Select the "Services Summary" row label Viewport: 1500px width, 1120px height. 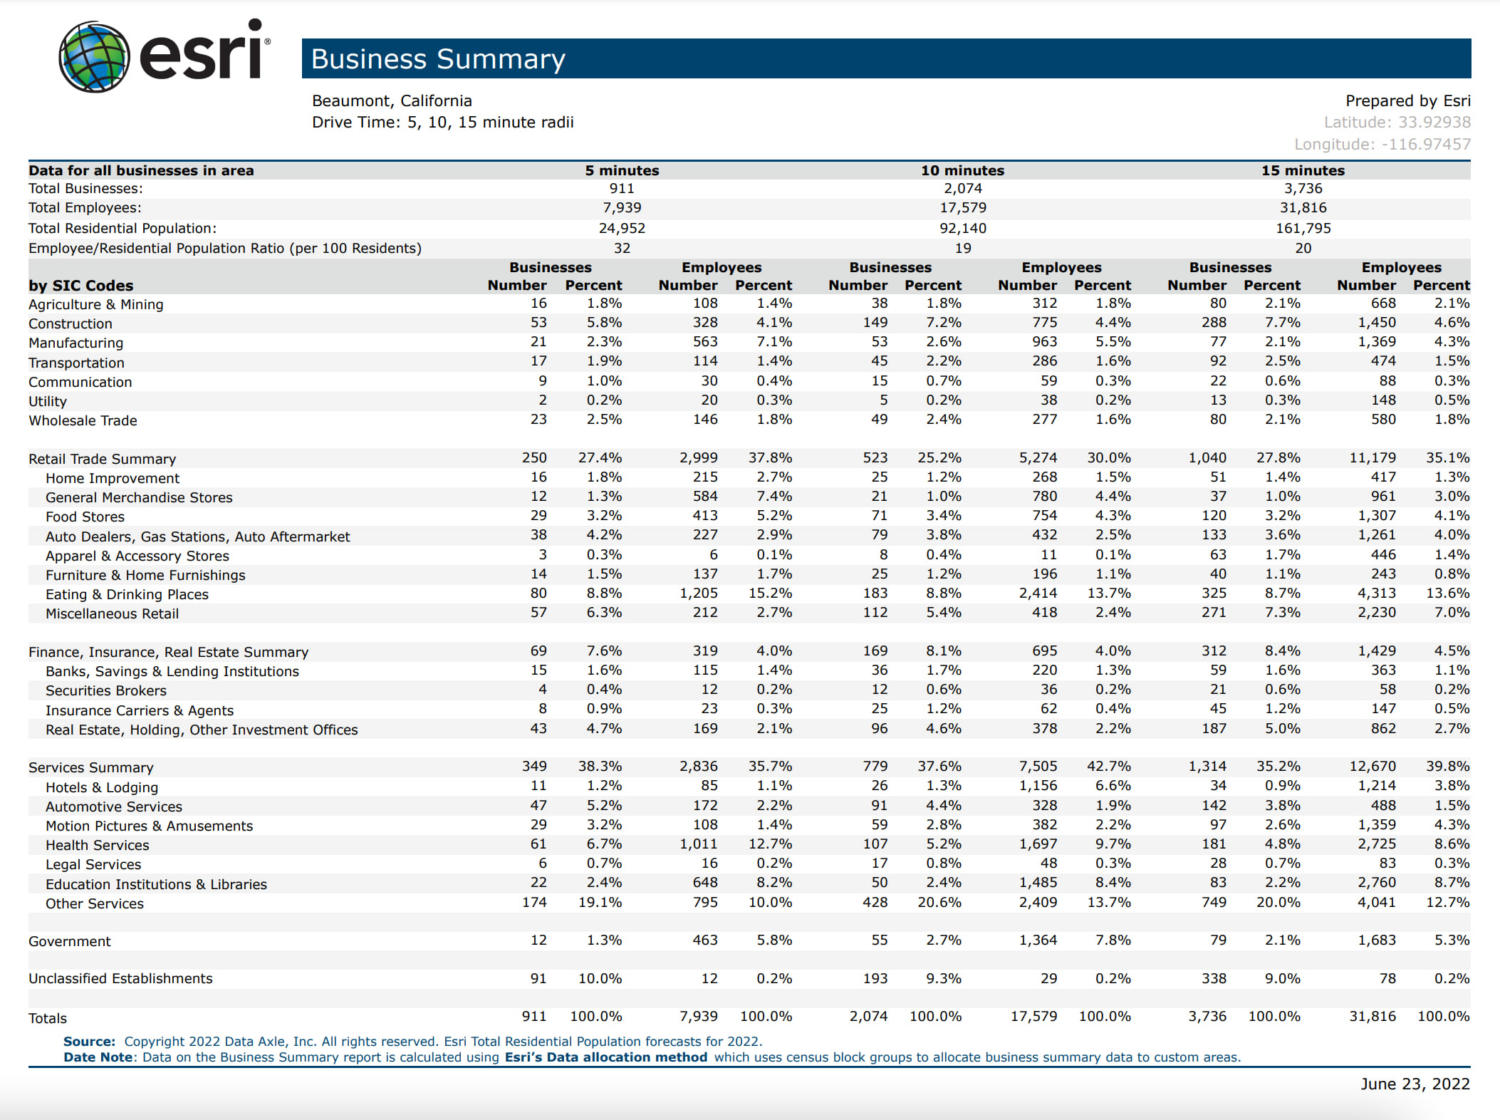91,767
